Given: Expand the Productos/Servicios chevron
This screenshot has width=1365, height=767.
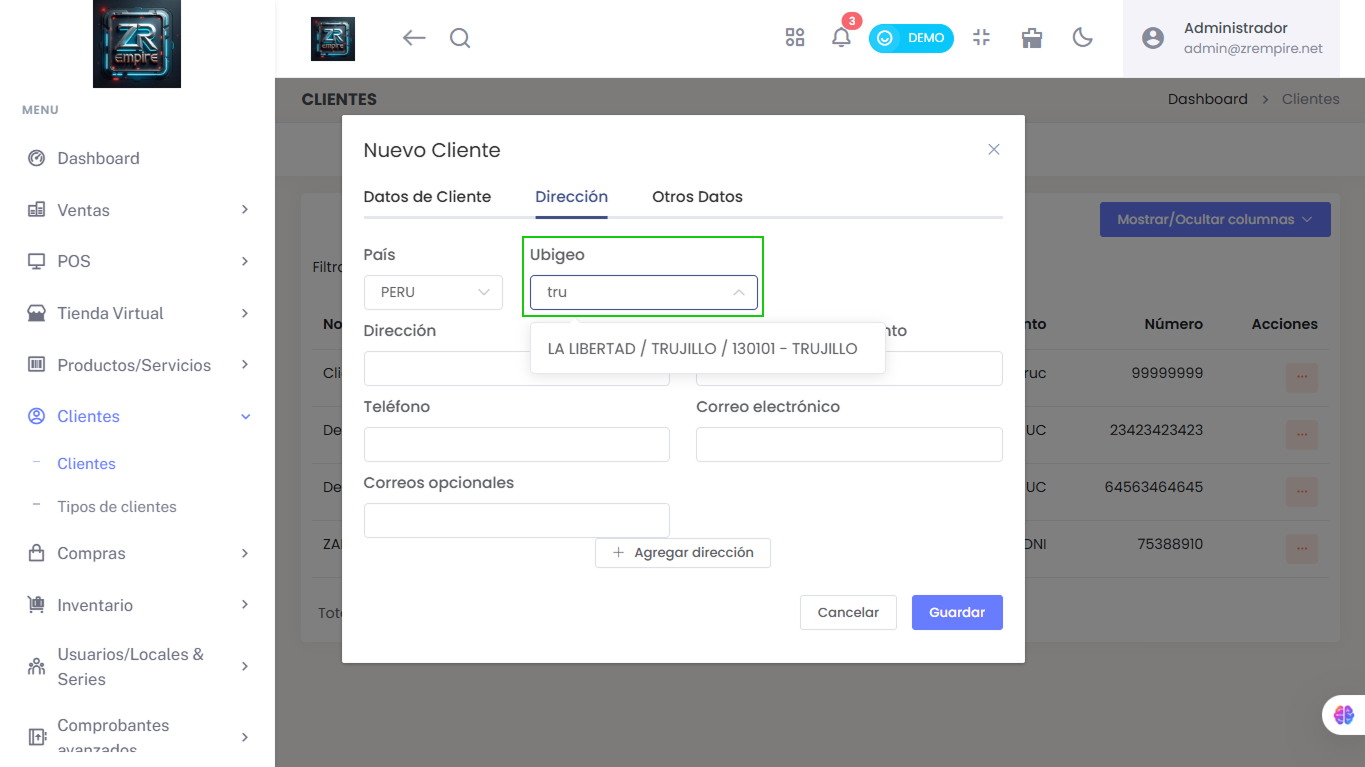Looking at the screenshot, I should pos(245,365).
